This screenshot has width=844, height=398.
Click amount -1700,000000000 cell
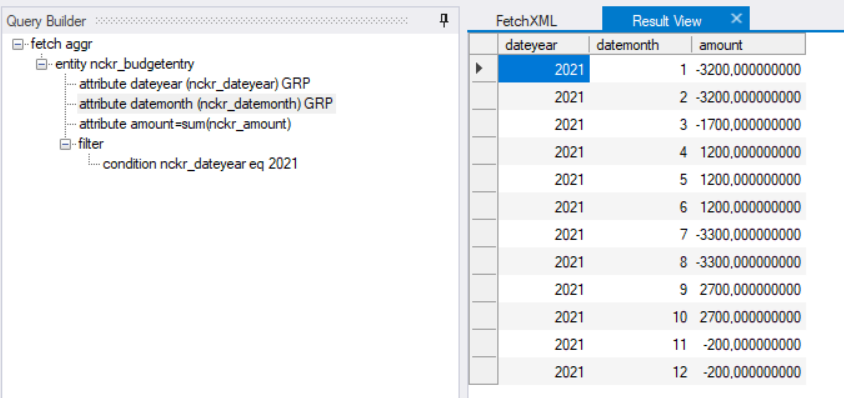(x=749, y=124)
